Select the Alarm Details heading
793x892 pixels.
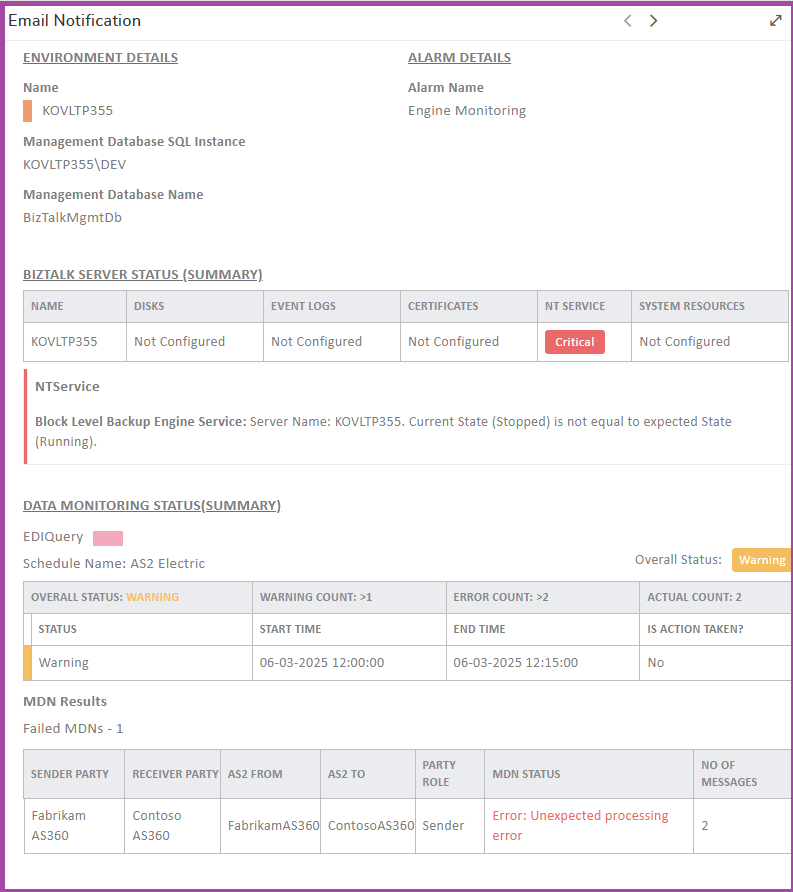(459, 57)
